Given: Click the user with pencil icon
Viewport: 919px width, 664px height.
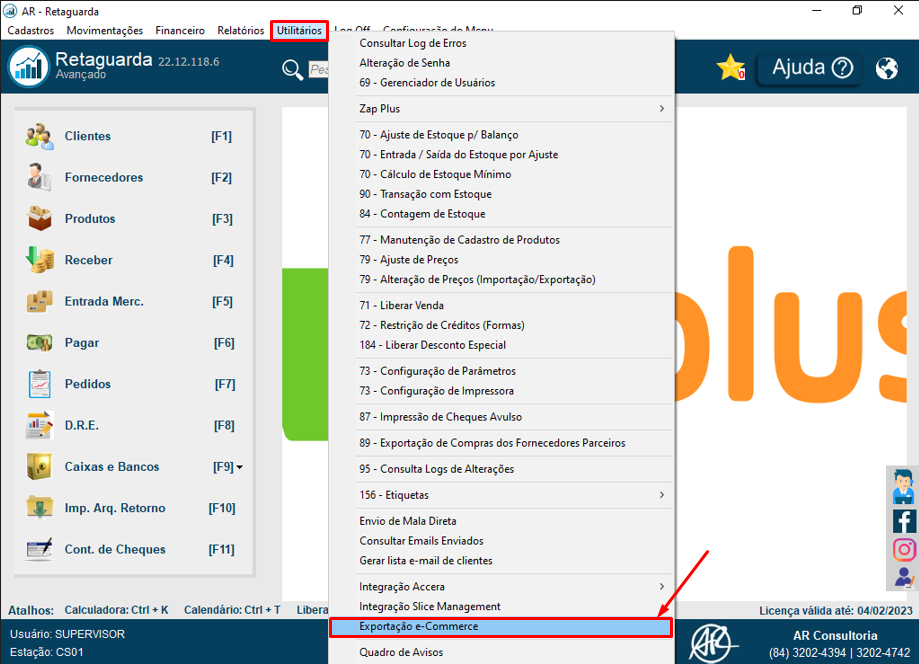Looking at the screenshot, I should pos(904,577).
